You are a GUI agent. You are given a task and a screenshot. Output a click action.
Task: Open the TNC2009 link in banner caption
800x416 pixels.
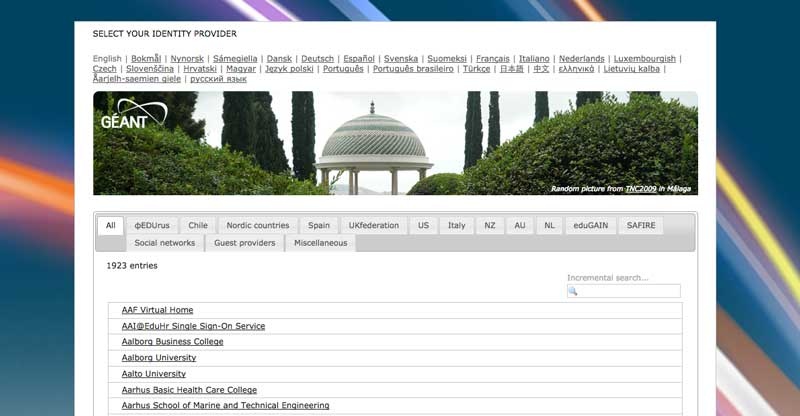(641, 189)
